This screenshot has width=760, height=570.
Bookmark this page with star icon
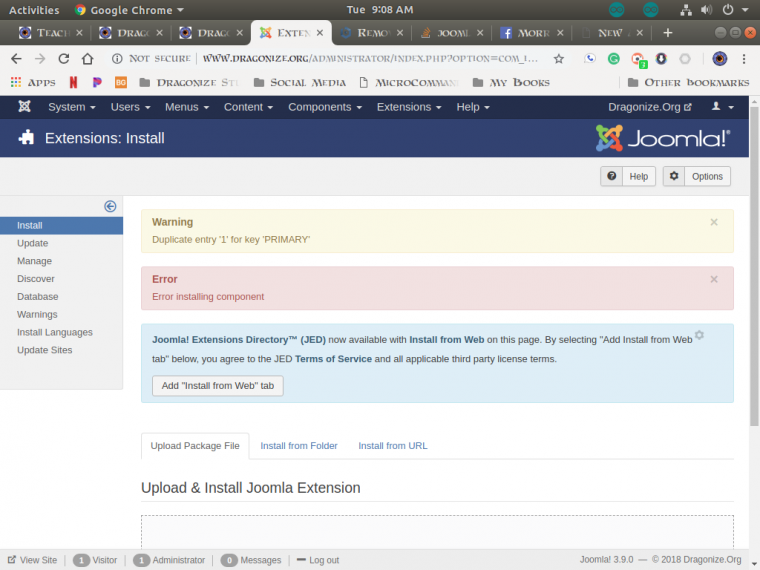[x=559, y=59]
